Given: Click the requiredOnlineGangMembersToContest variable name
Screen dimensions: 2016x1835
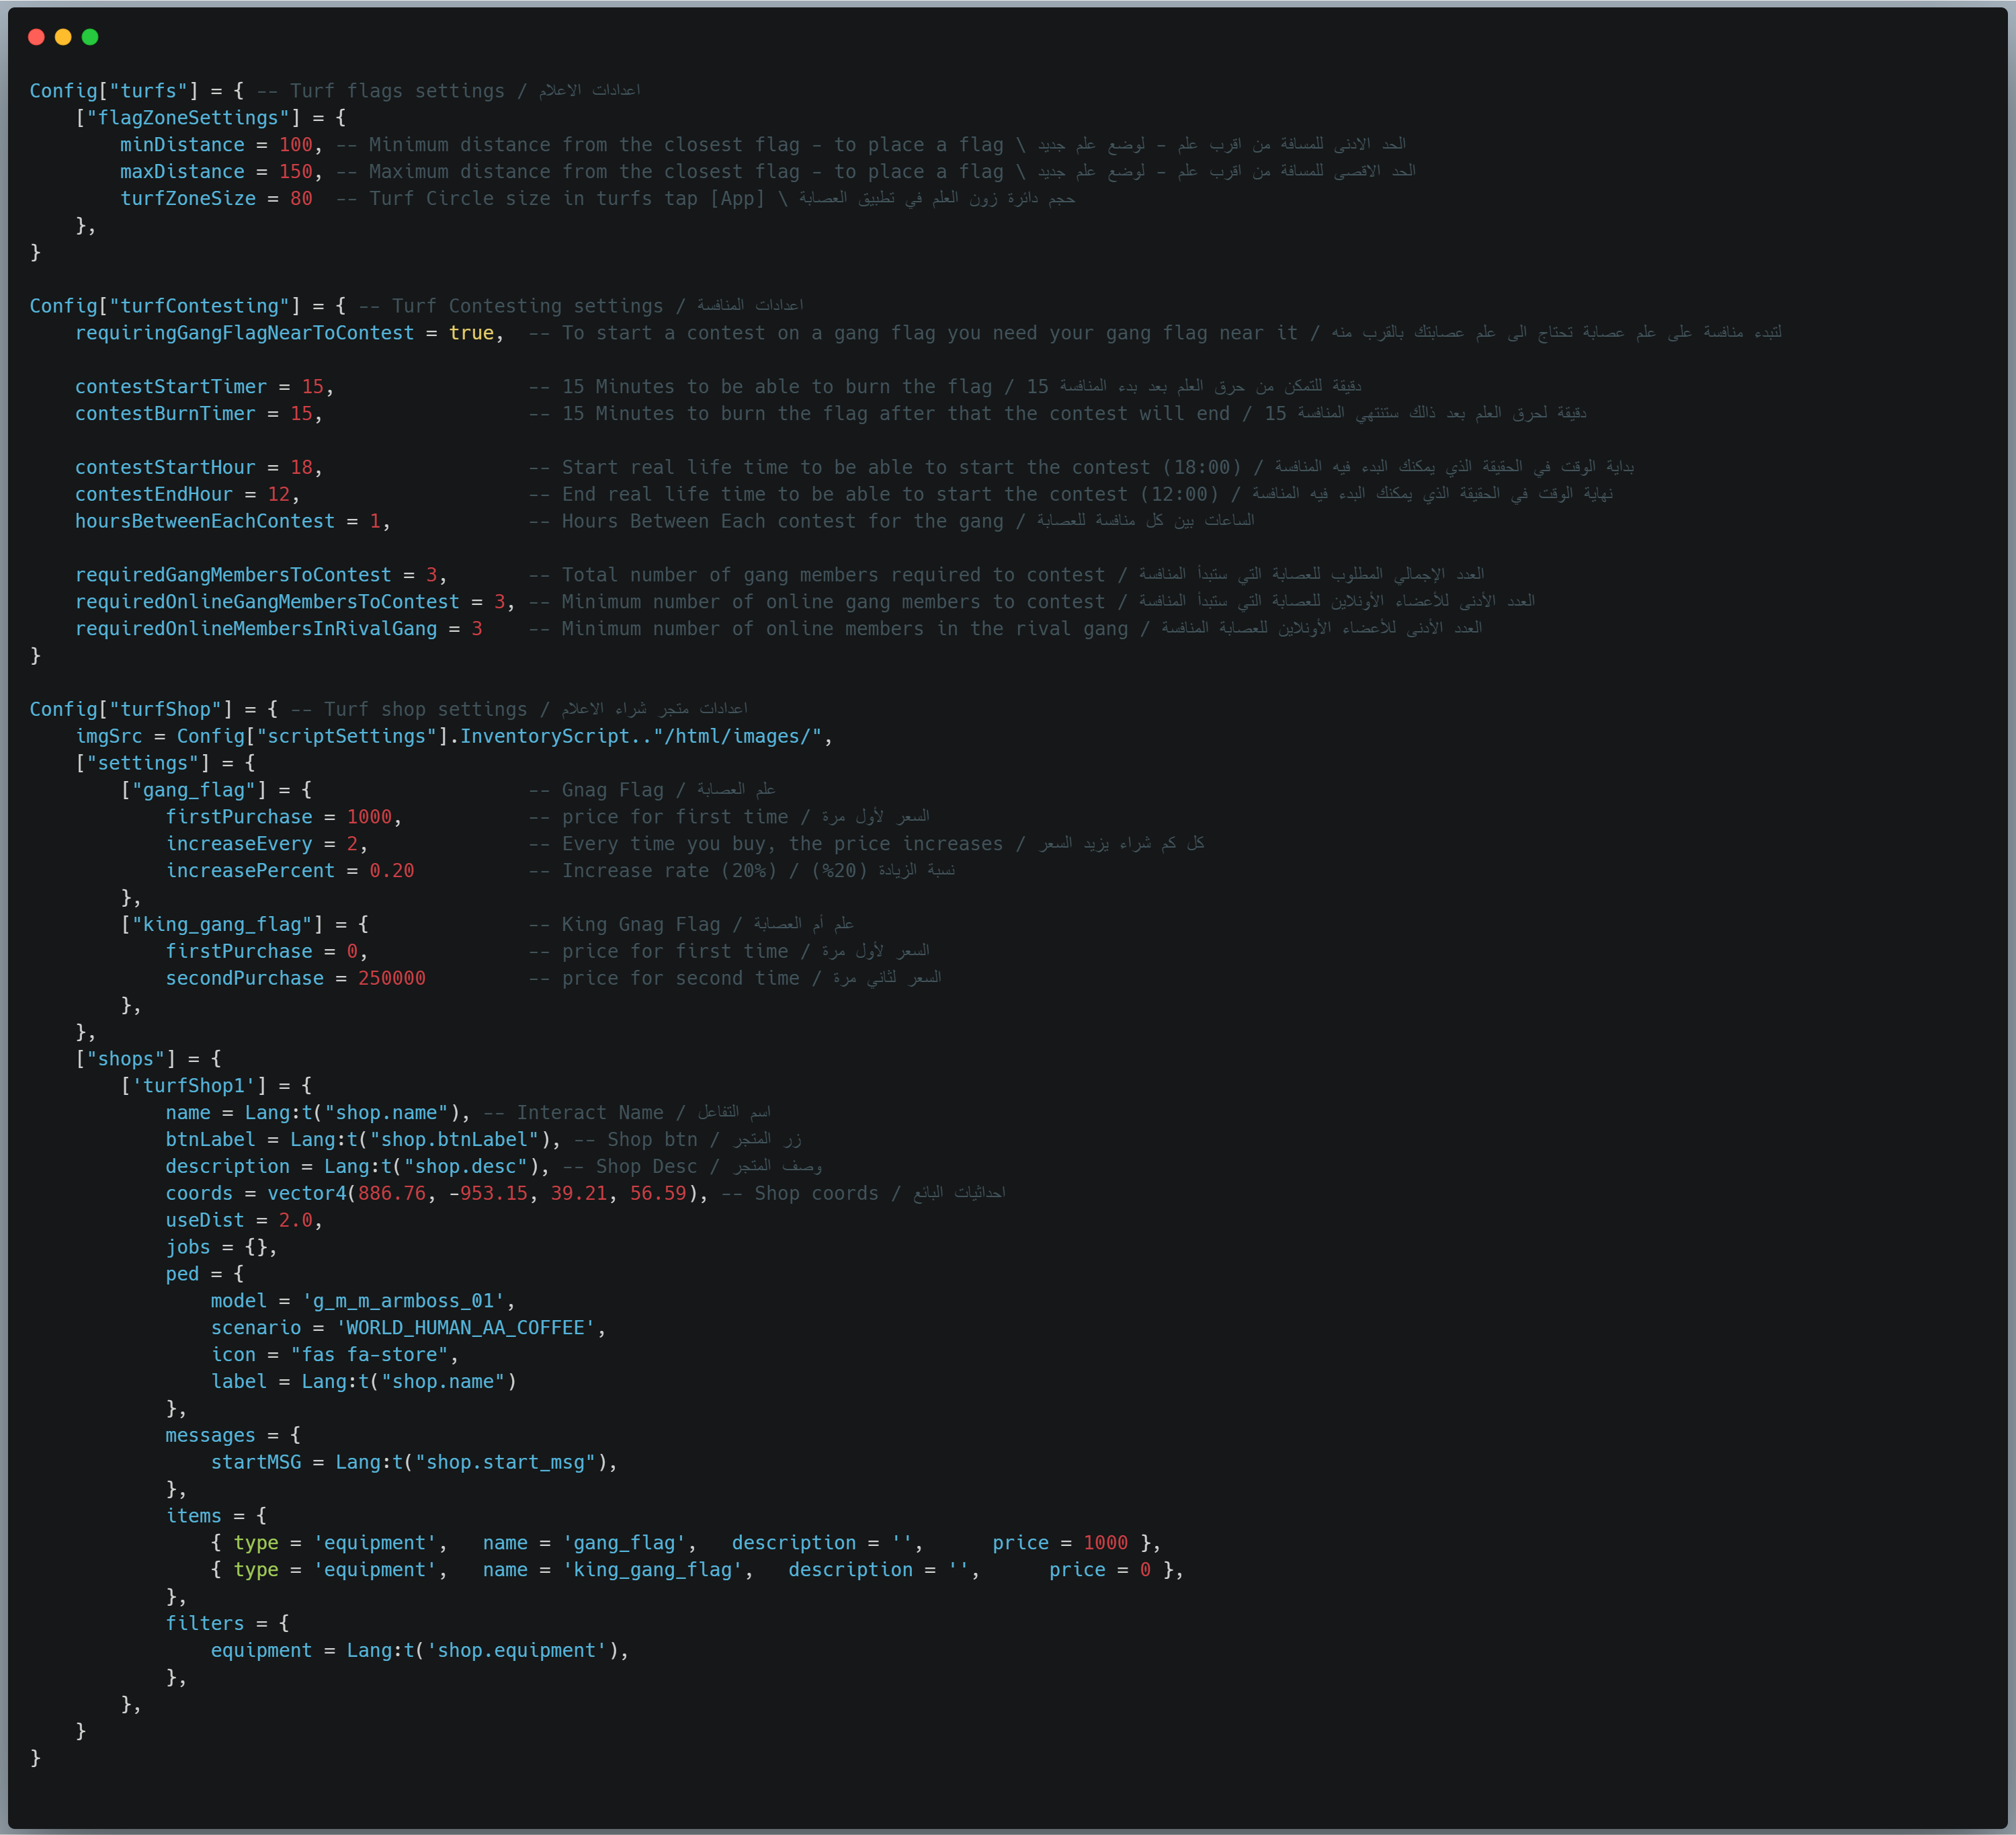Looking at the screenshot, I should tap(267, 602).
